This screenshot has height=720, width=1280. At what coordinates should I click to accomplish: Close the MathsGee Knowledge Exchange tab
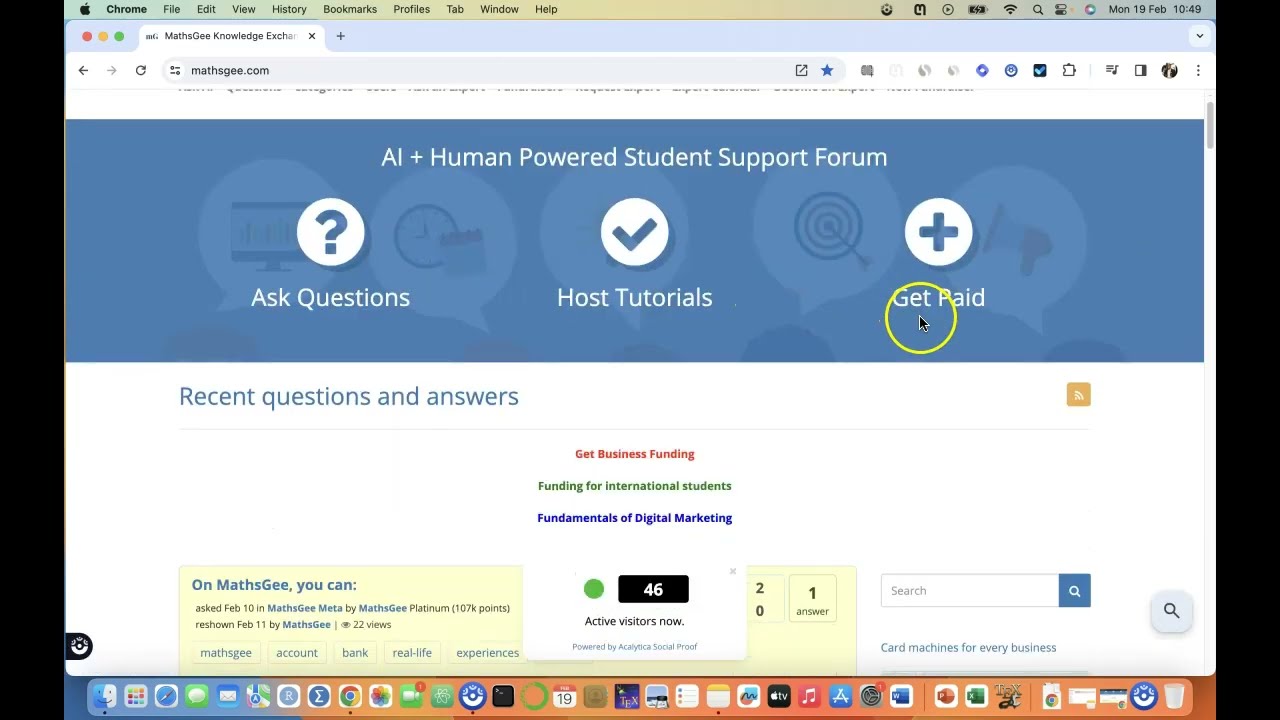(x=311, y=36)
